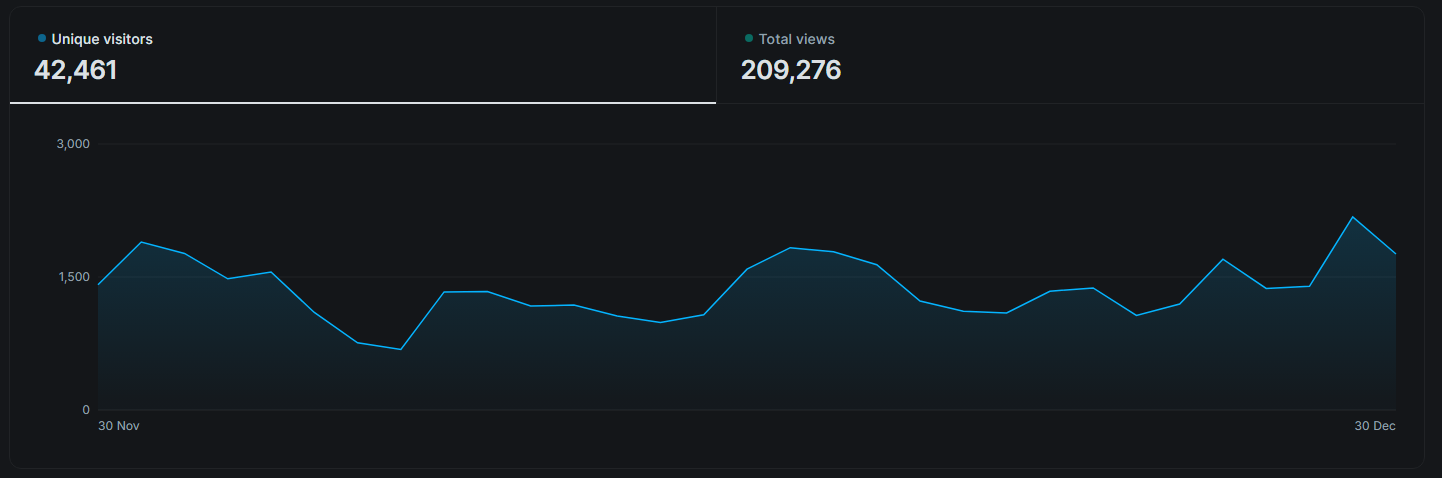Click the 209,276 total views count
This screenshot has height=478, width=1442.
click(790, 70)
